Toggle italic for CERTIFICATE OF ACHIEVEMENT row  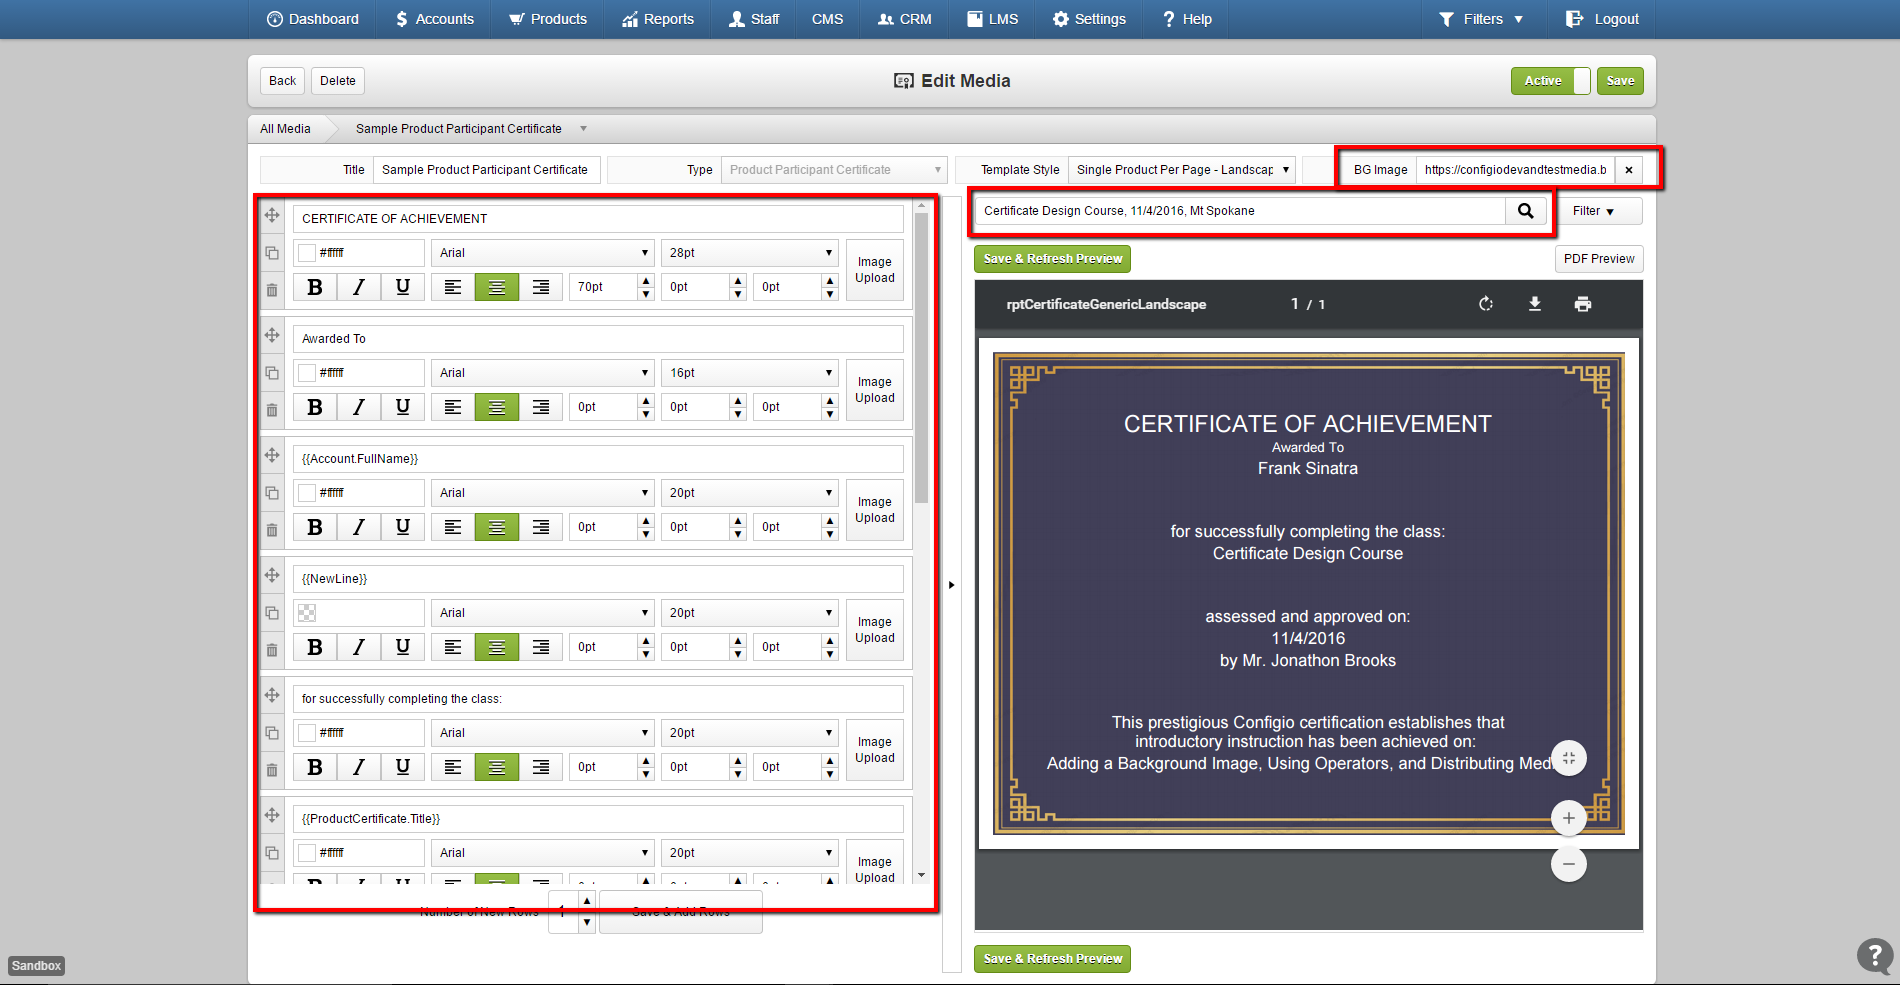(x=359, y=287)
